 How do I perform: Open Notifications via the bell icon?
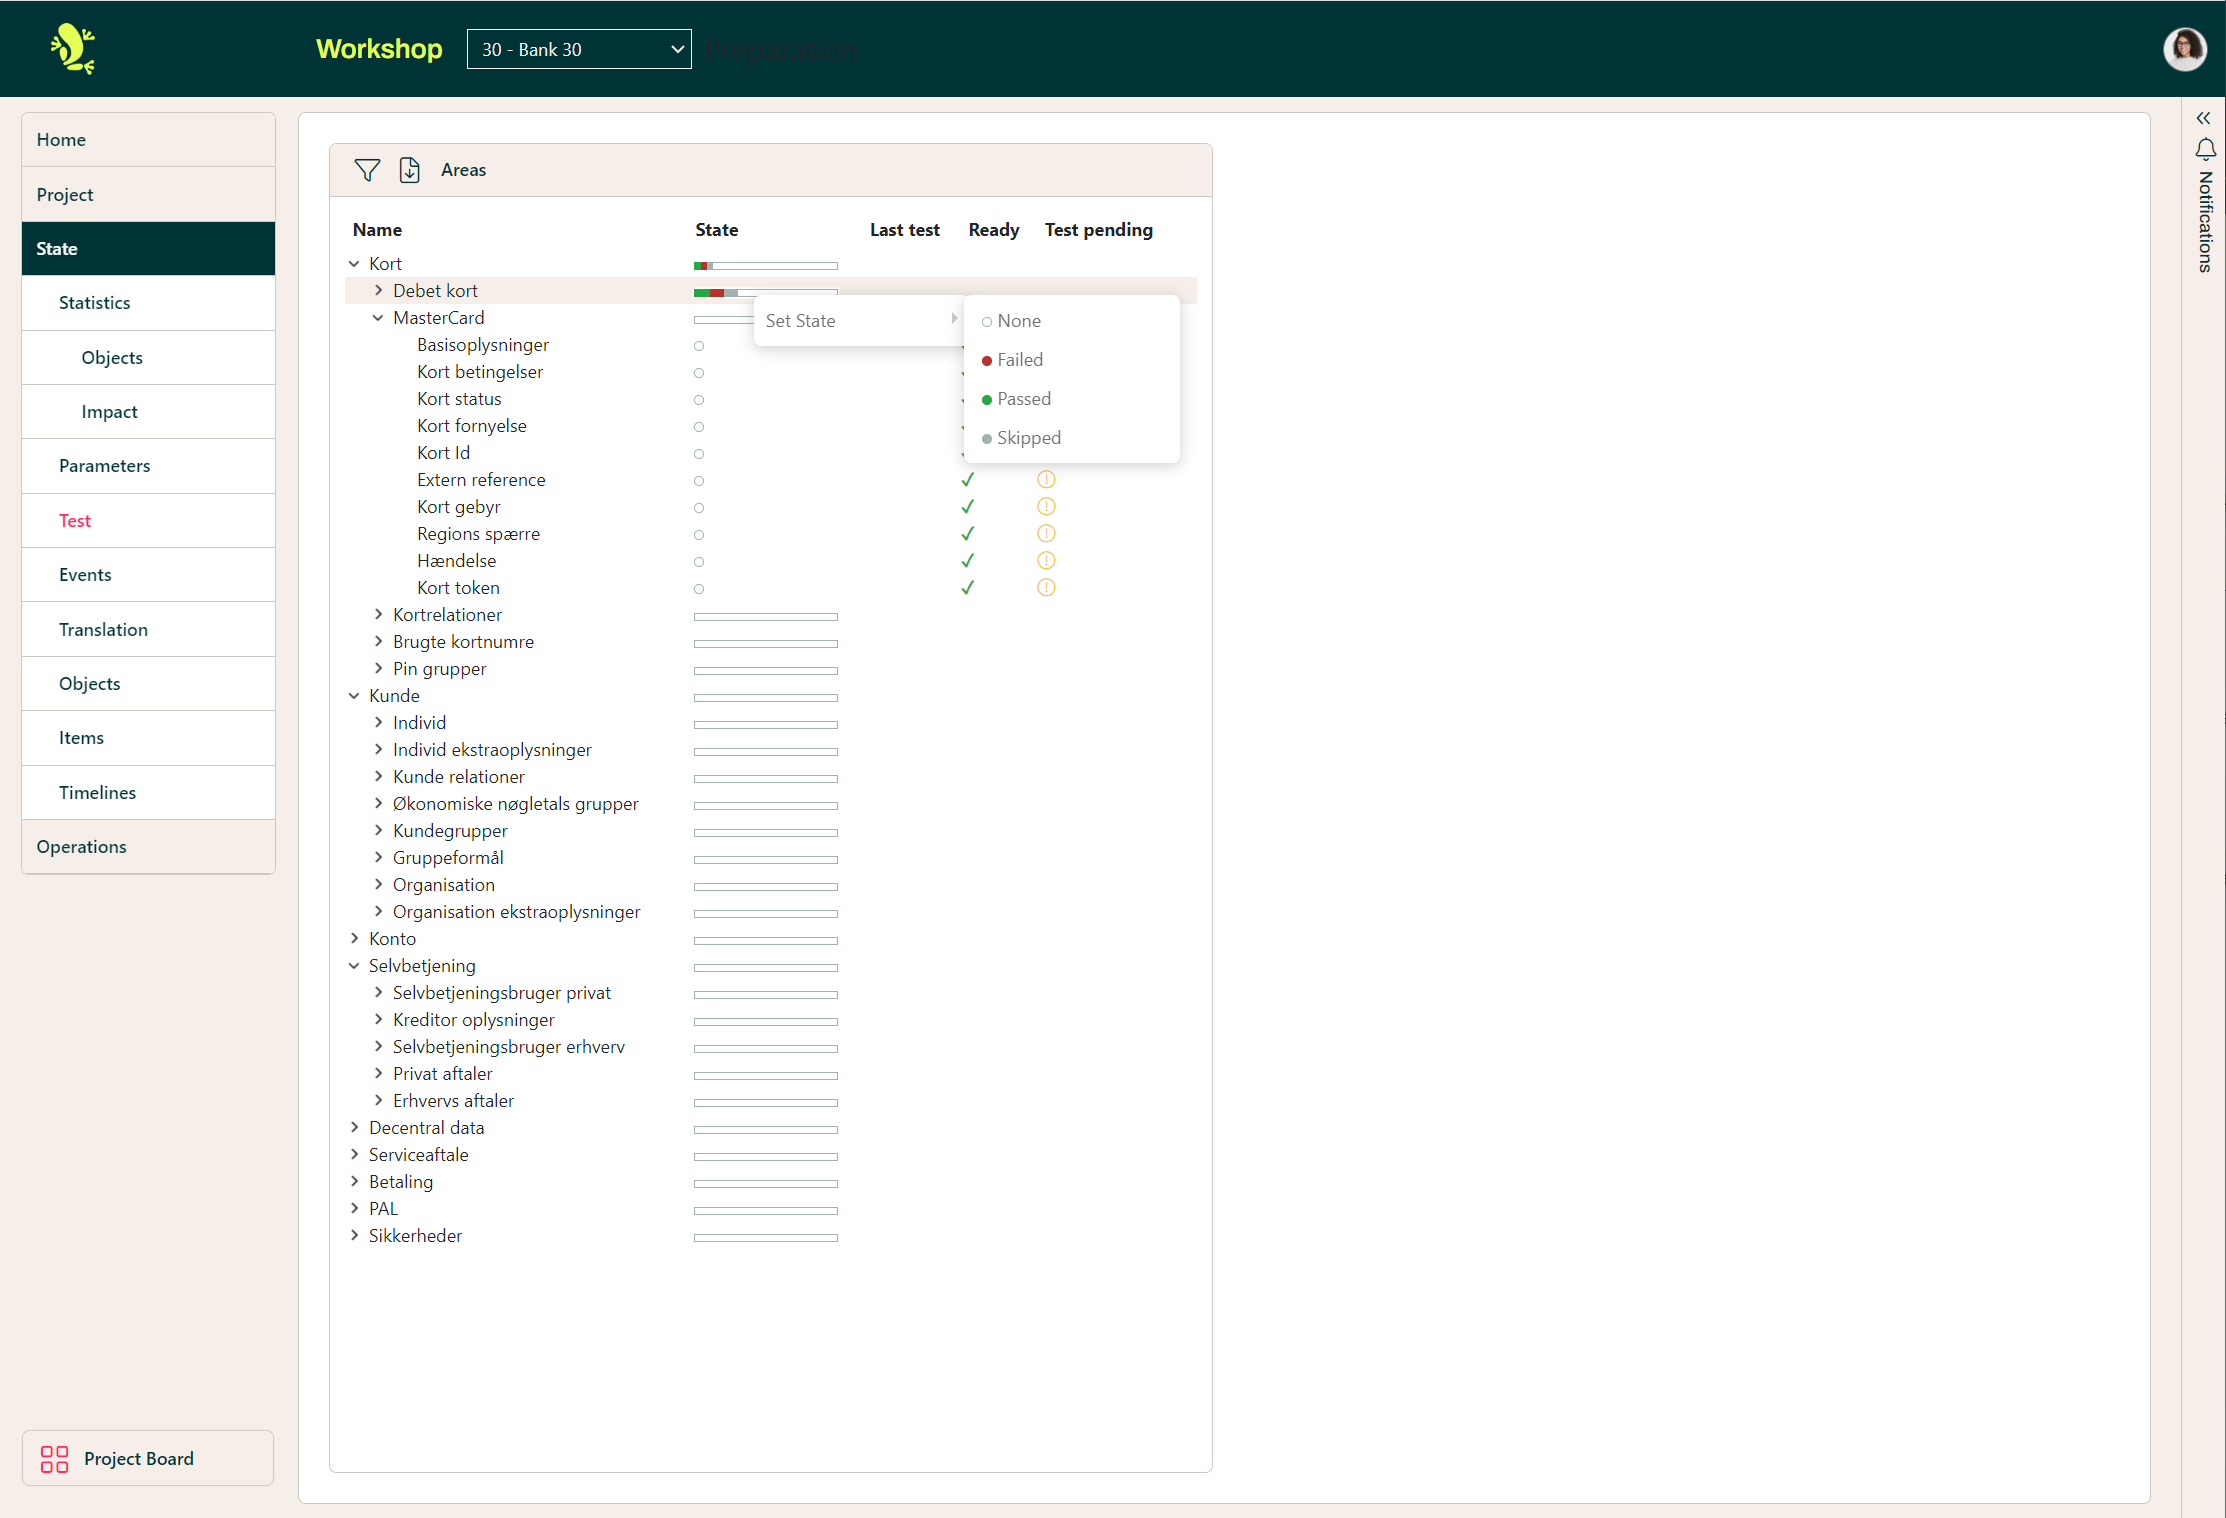(2206, 148)
